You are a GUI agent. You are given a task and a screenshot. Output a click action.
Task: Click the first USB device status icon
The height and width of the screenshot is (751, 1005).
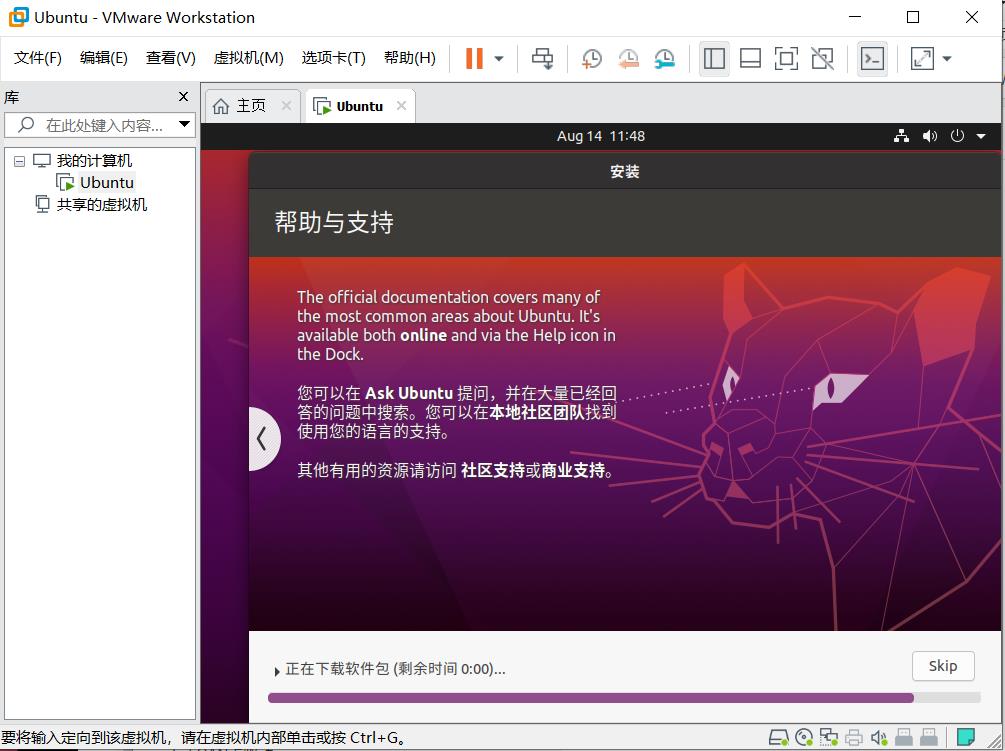coord(904,738)
